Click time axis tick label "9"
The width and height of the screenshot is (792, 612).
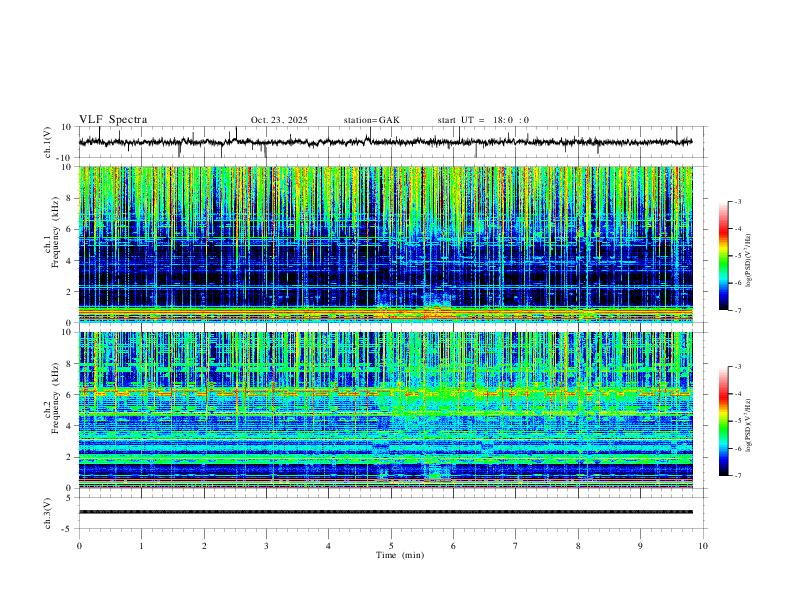coord(640,546)
